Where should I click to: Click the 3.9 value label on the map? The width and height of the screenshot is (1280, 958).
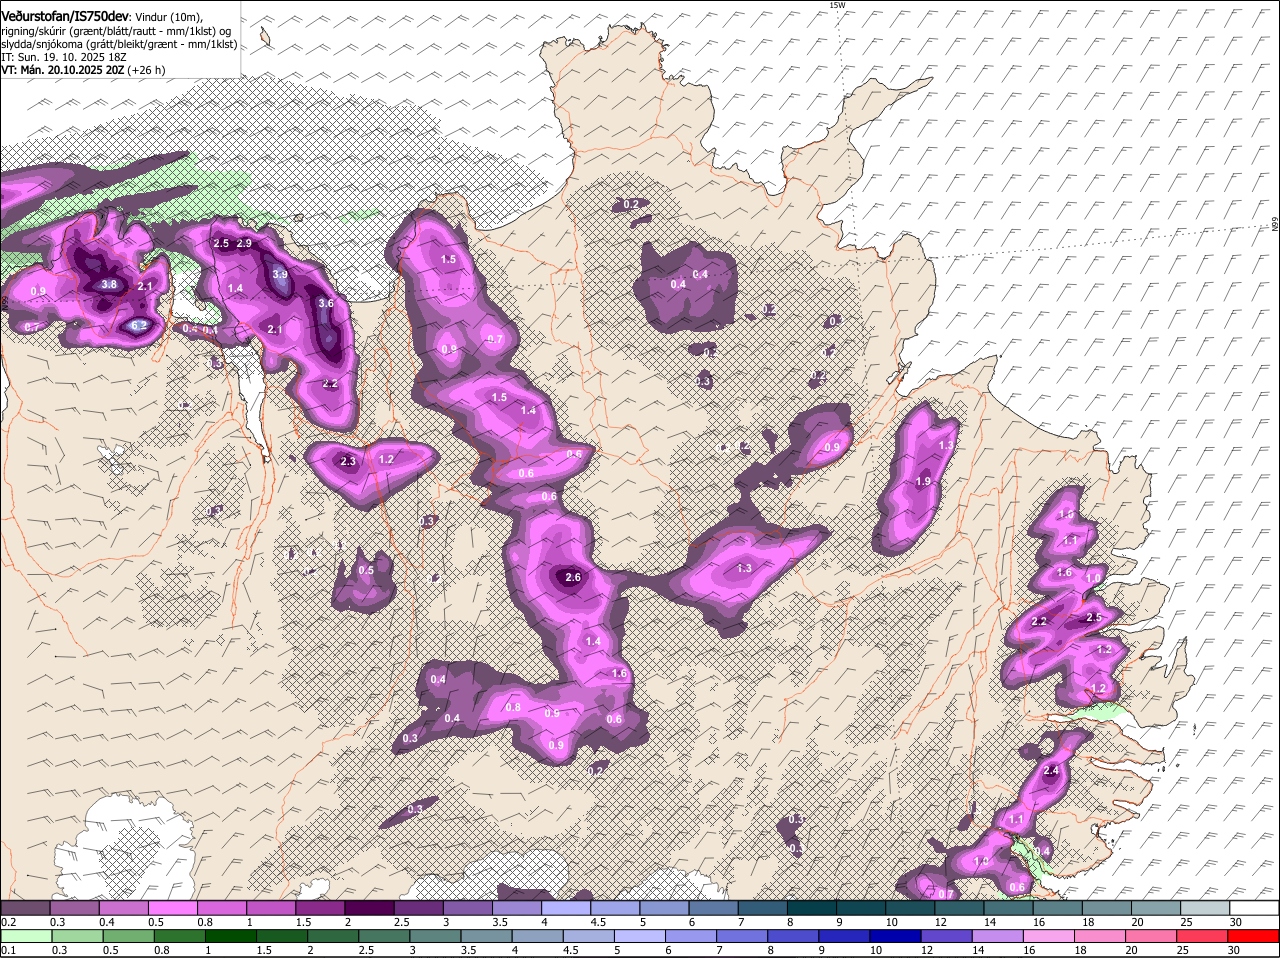click(280, 274)
